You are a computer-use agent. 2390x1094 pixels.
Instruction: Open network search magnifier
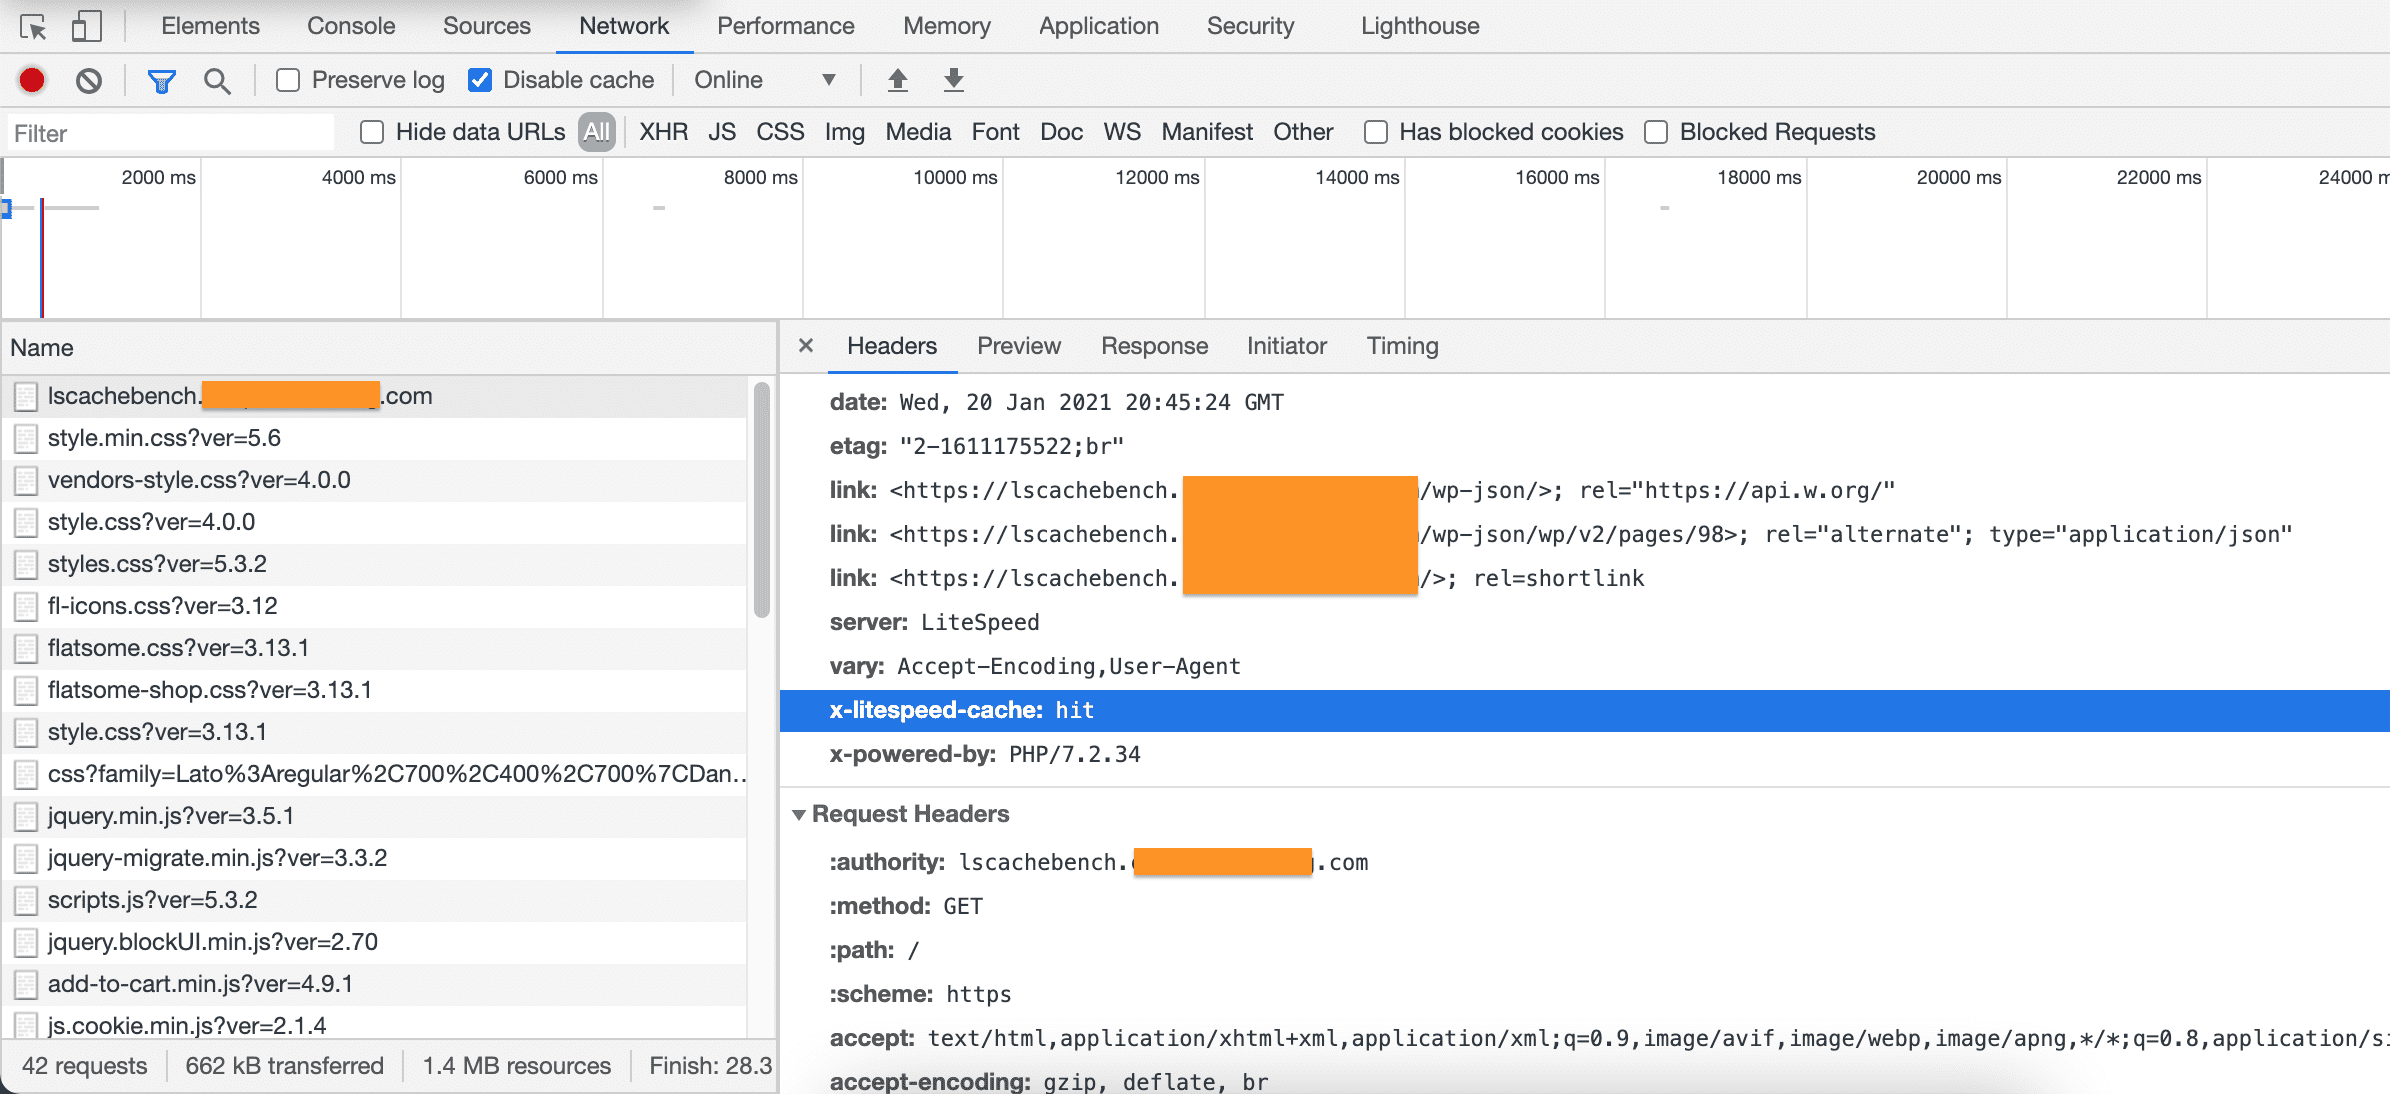(x=217, y=80)
